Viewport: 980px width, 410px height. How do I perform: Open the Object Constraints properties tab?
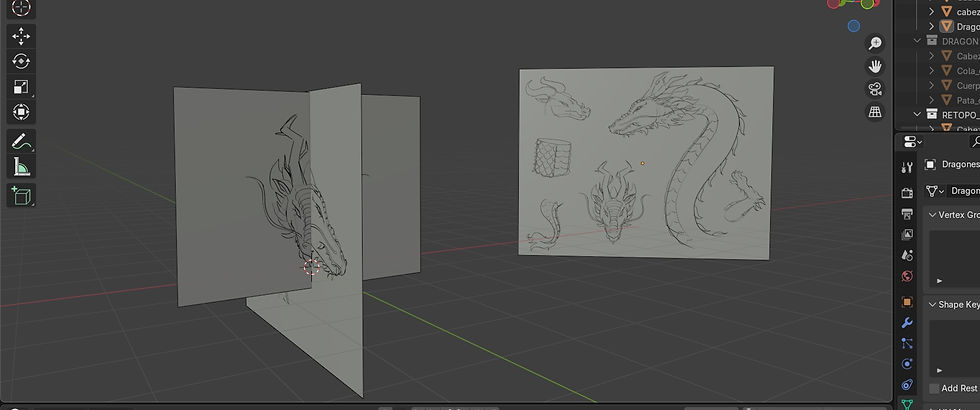[907, 384]
